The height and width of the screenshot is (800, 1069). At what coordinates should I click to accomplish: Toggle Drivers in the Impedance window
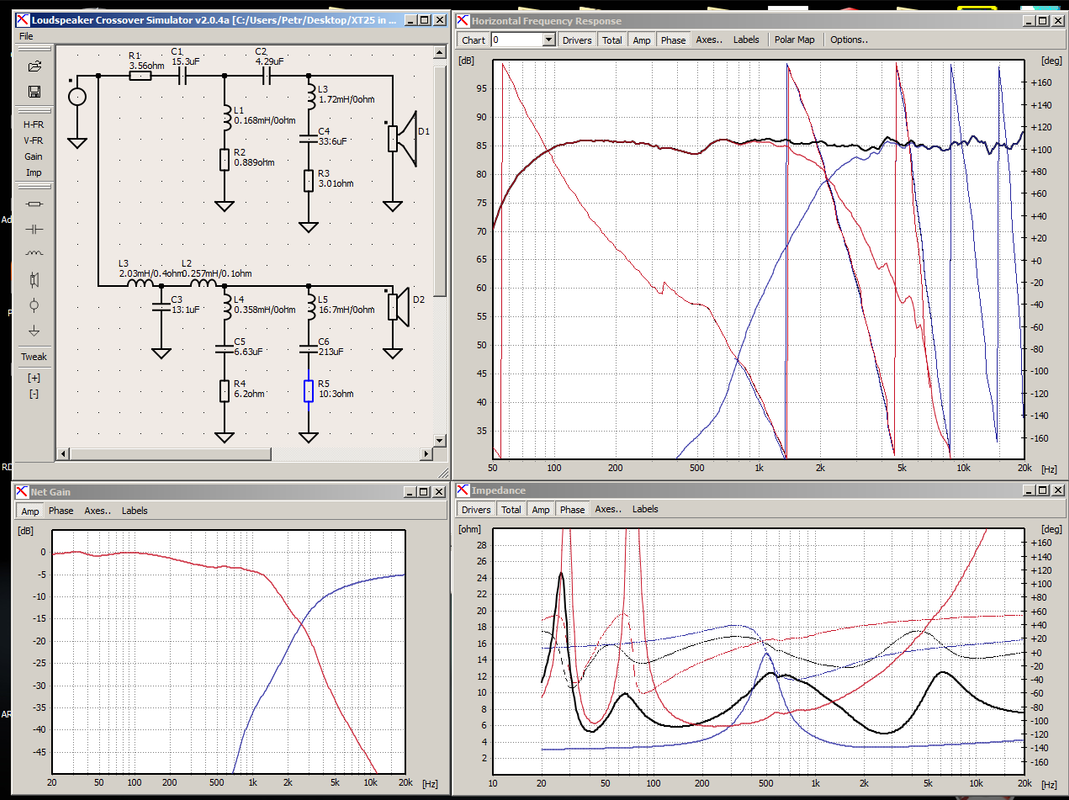pos(476,509)
